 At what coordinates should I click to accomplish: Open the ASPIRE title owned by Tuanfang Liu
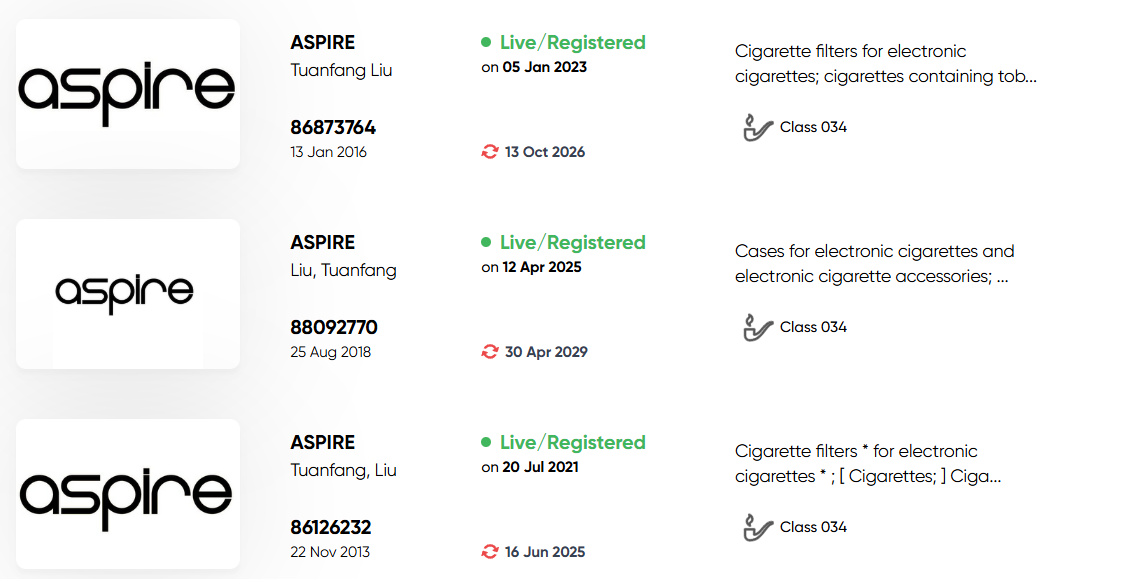point(322,43)
